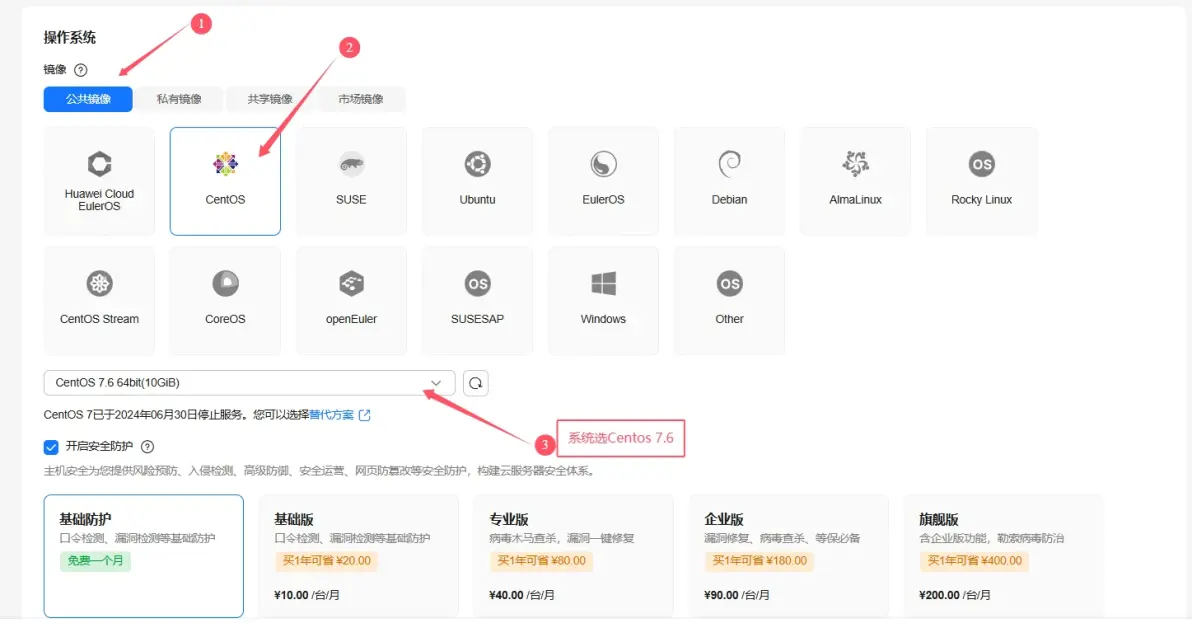Refresh the image version list
Image resolution: width=1192 pixels, height=623 pixels.
(476, 383)
